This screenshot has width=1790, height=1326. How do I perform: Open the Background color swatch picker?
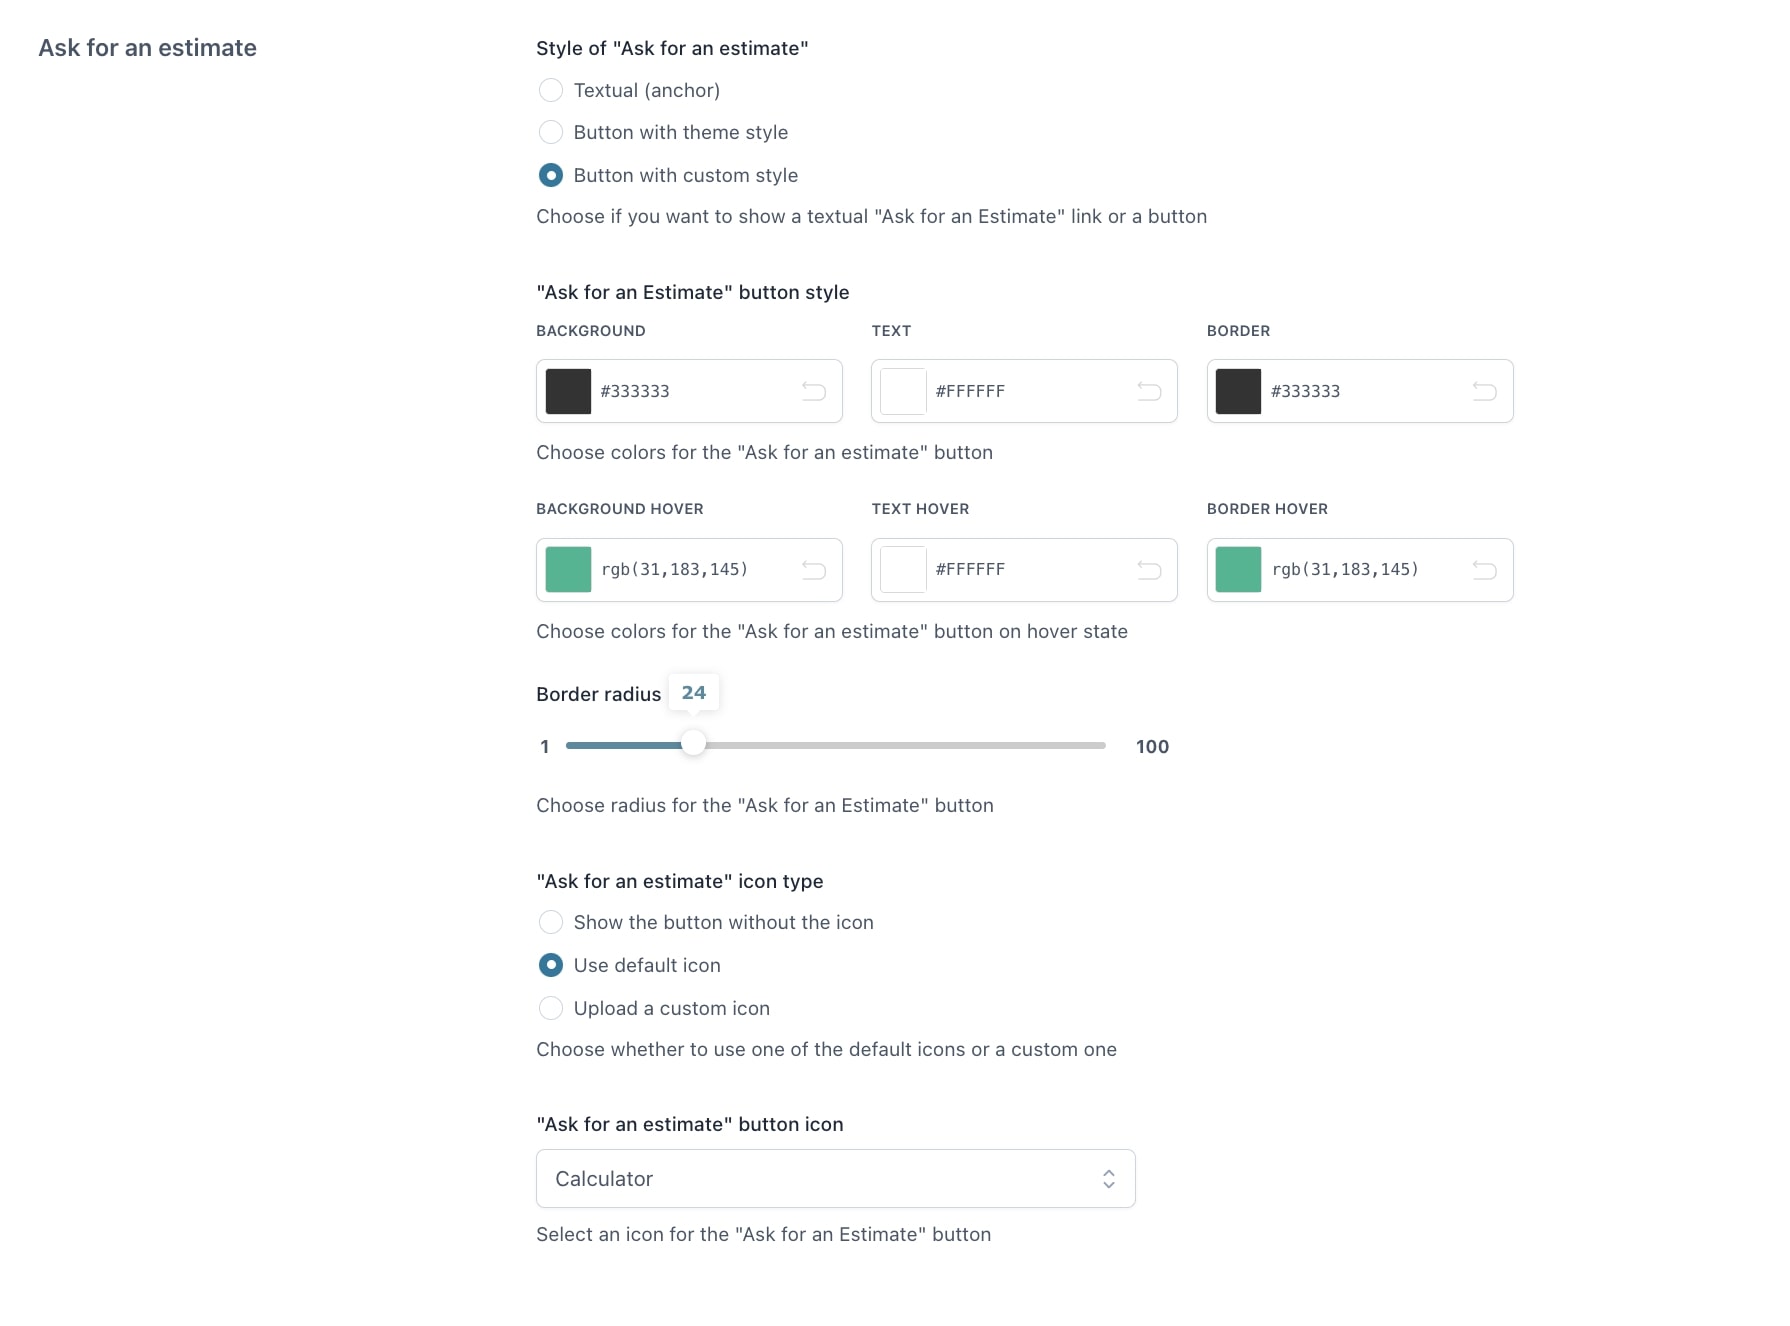coord(568,391)
